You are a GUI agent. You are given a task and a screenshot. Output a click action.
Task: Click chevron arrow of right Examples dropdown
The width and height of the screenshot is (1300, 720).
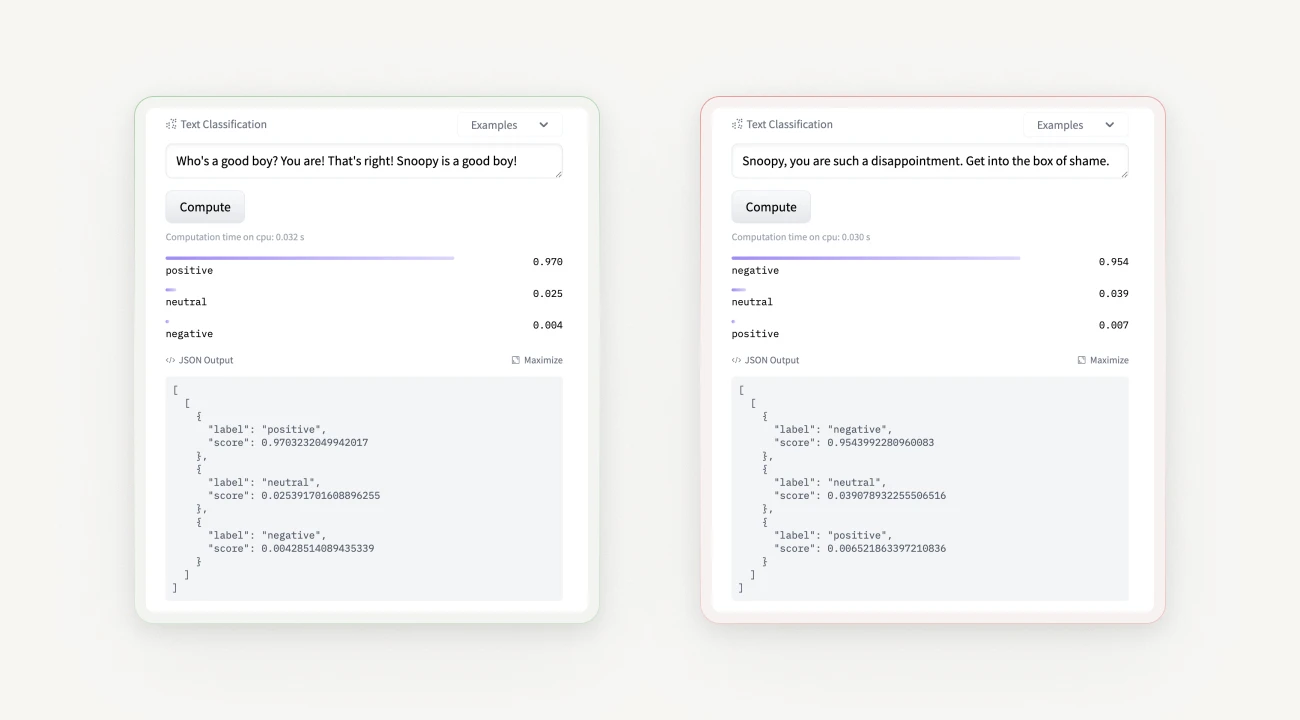pyautogui.click(x=1110, y=125)
